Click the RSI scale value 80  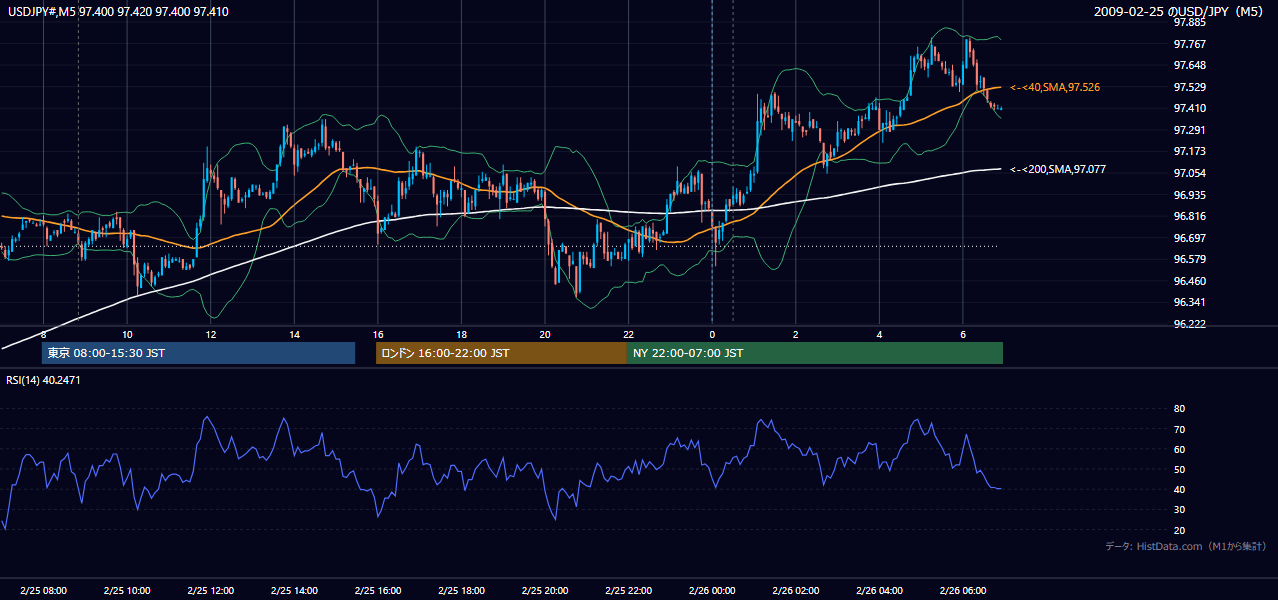coord(1180,409)
